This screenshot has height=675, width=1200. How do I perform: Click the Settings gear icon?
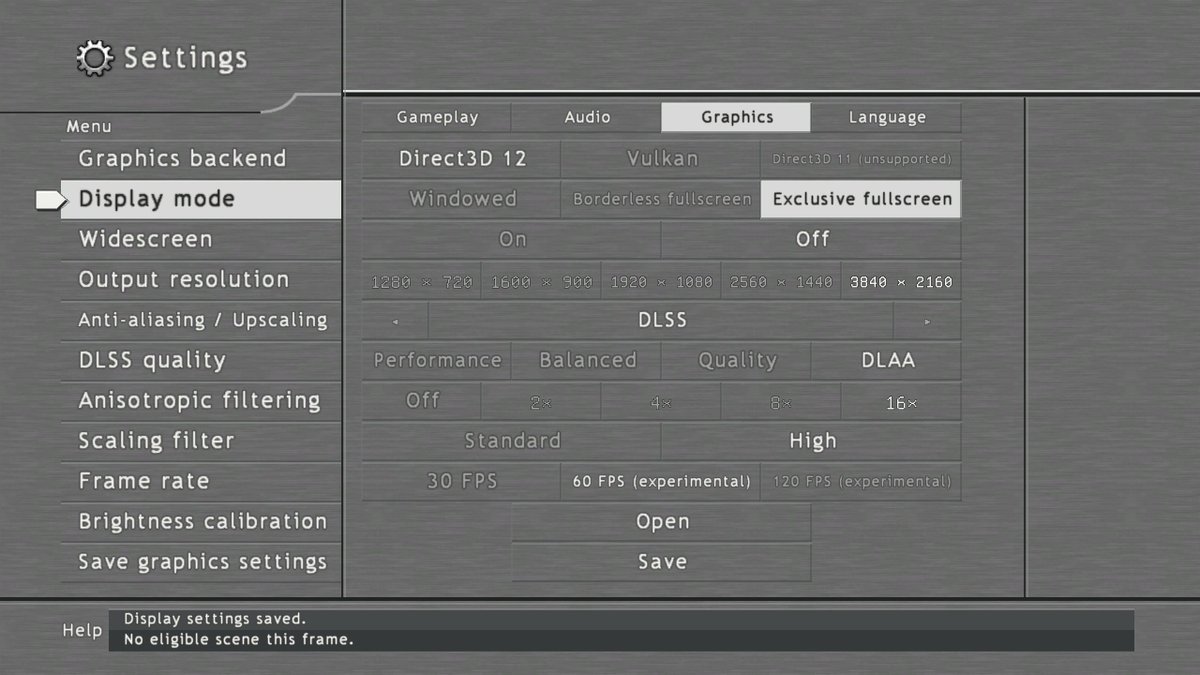[x=94, y=58]
